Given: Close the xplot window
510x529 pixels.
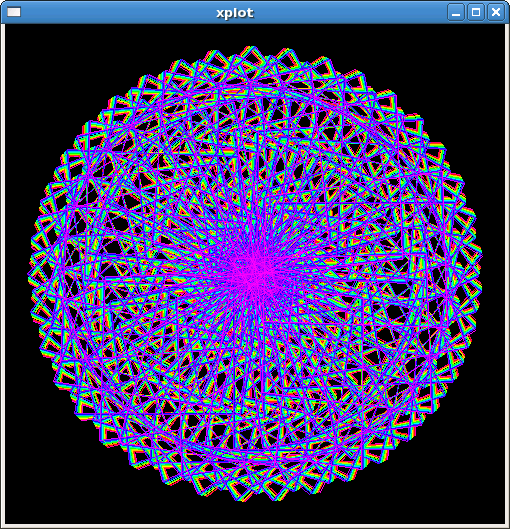Looking at the screenshot, I should tap(496, 12).
